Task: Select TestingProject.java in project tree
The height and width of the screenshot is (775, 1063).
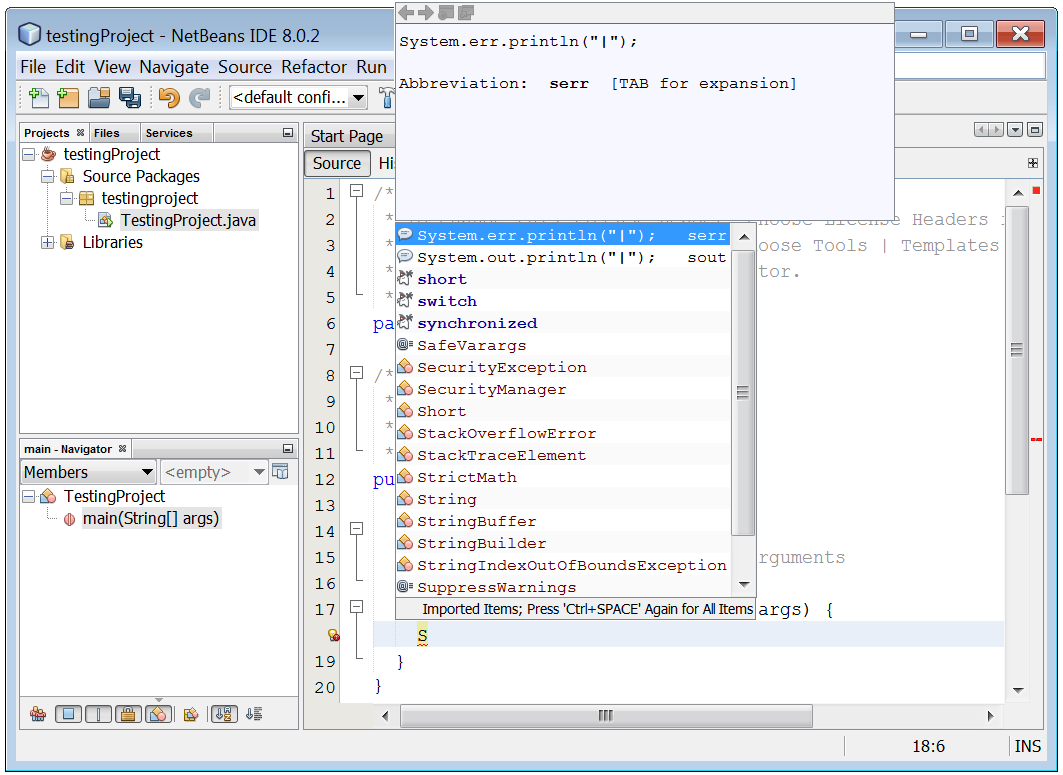Action: [188, 220]
